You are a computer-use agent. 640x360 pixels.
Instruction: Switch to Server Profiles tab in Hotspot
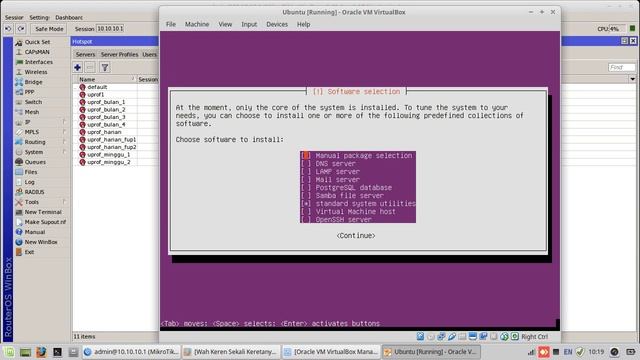coord(119,54)
